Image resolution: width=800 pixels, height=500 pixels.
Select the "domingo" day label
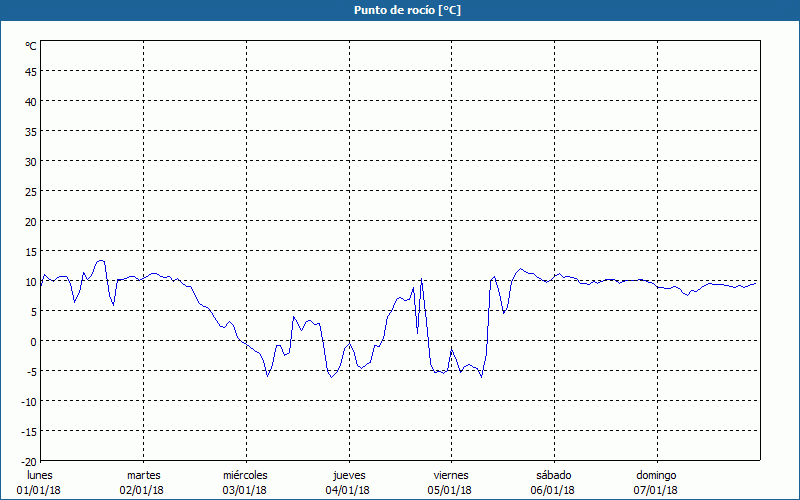tap(656, 475)
